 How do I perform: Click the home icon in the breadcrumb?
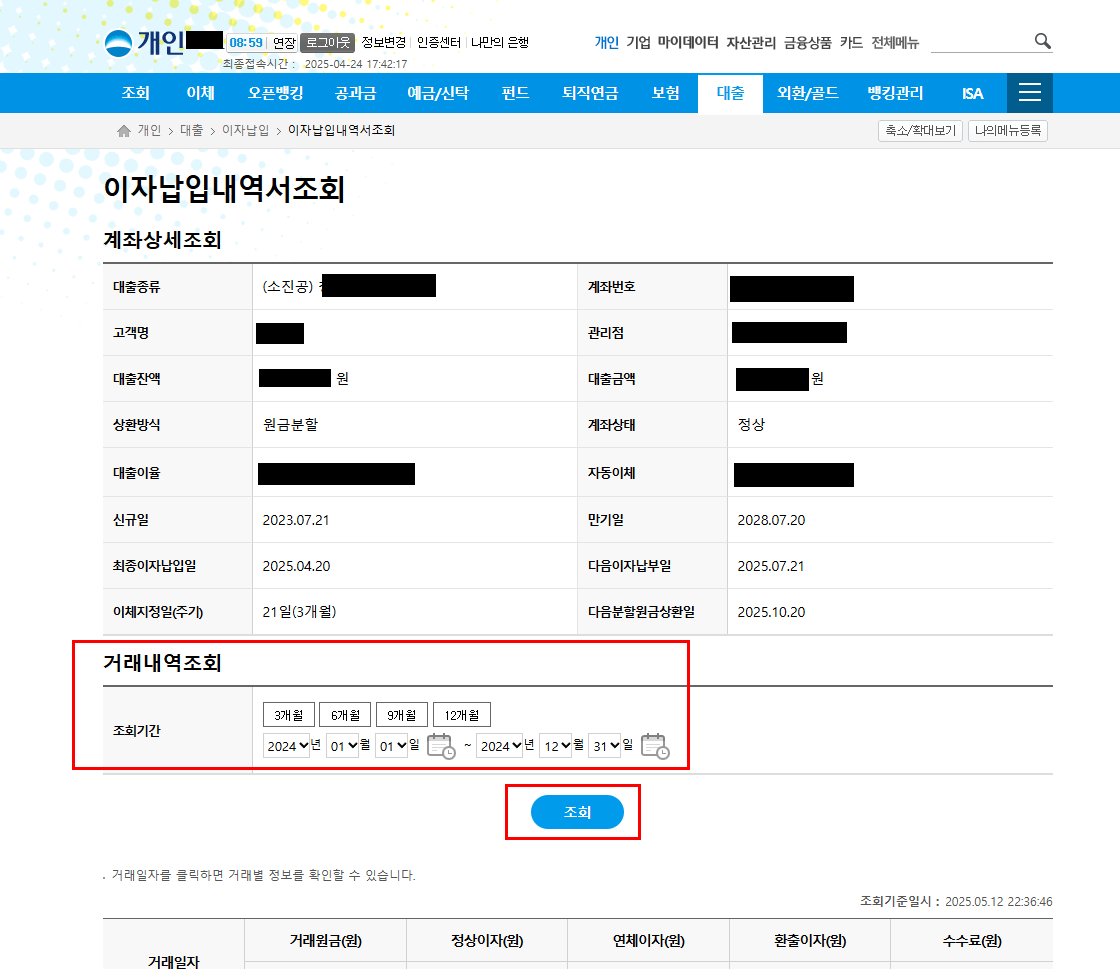tap(122, 129)
